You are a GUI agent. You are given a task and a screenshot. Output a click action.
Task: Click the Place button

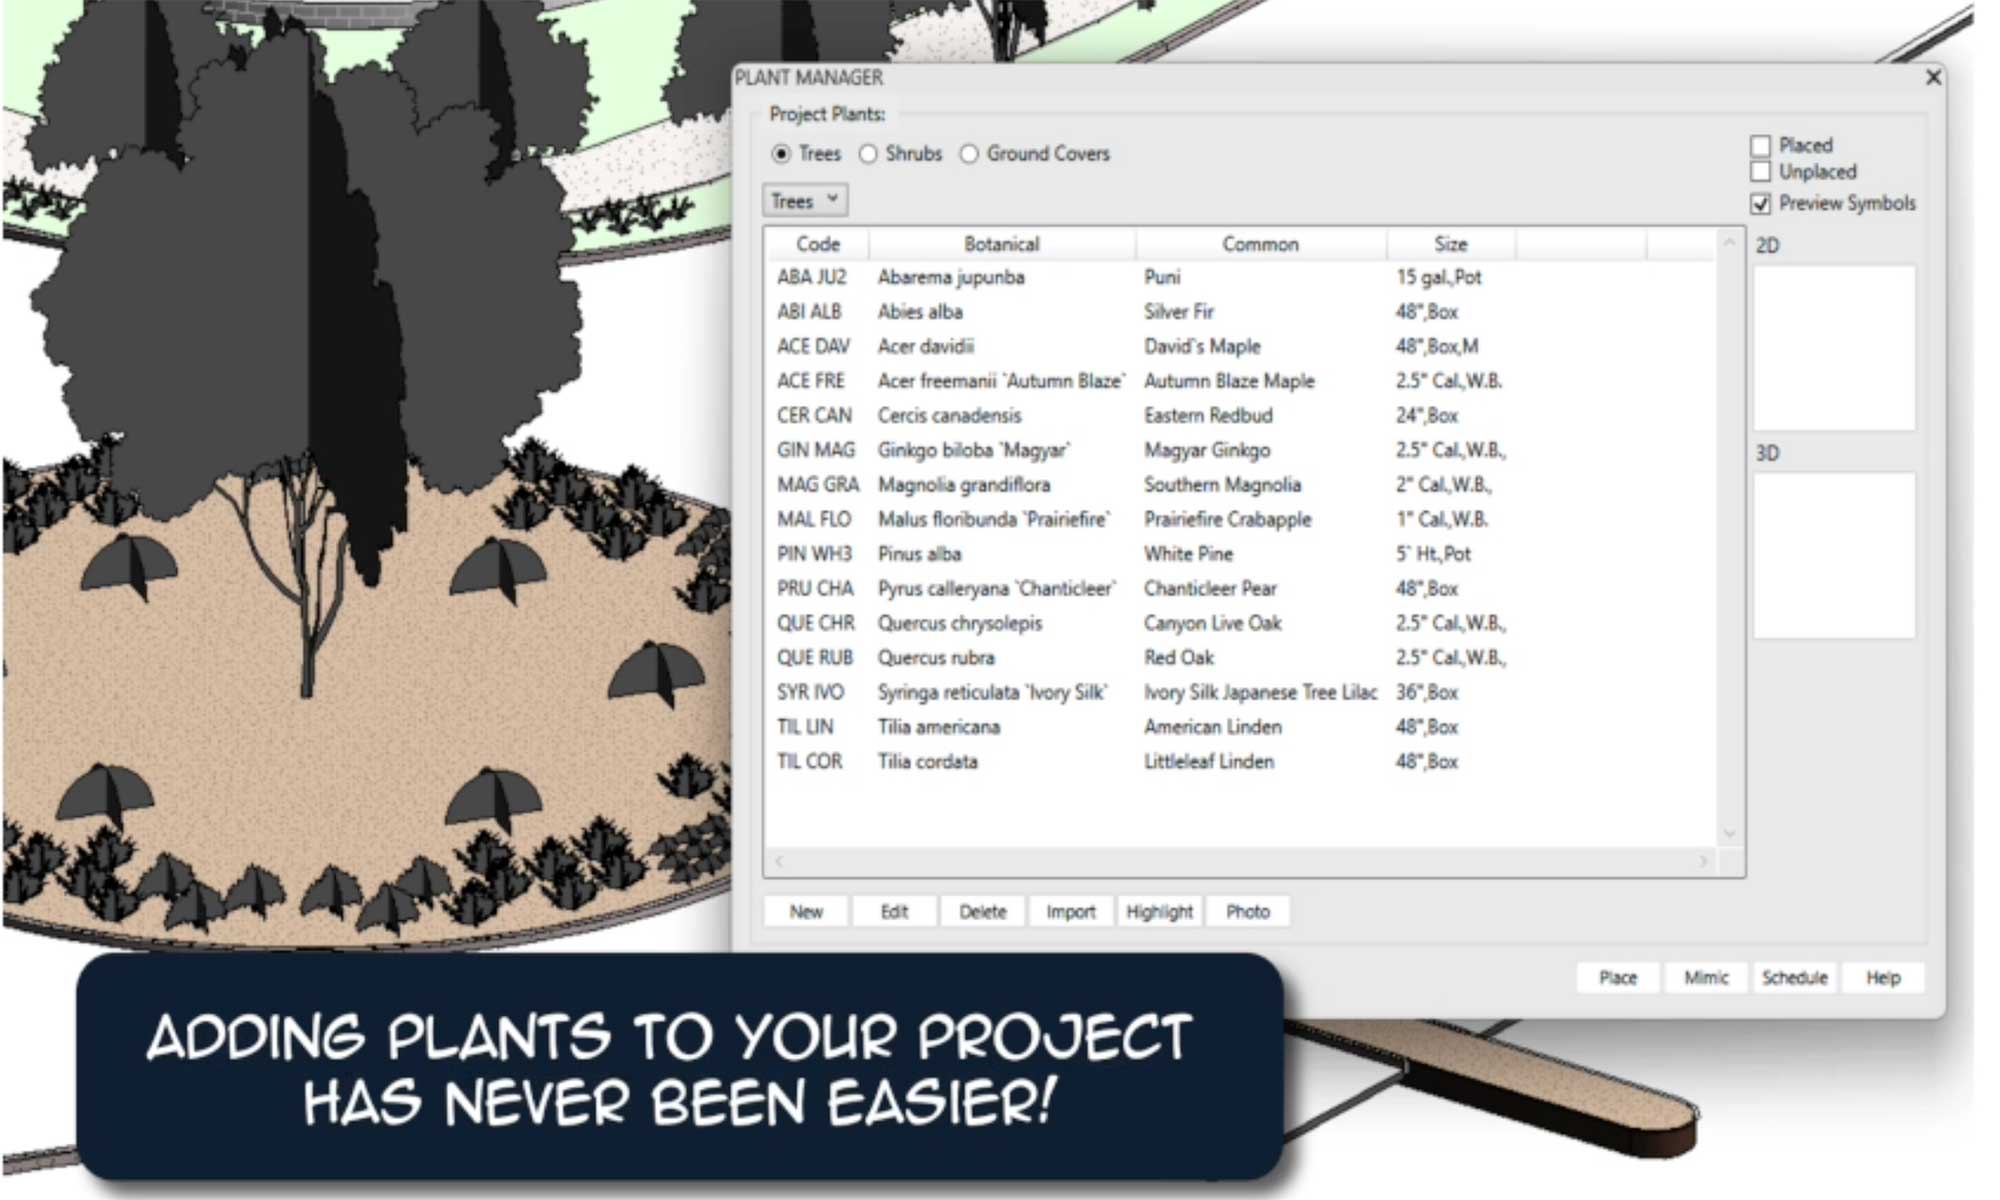pos(1617,977)
